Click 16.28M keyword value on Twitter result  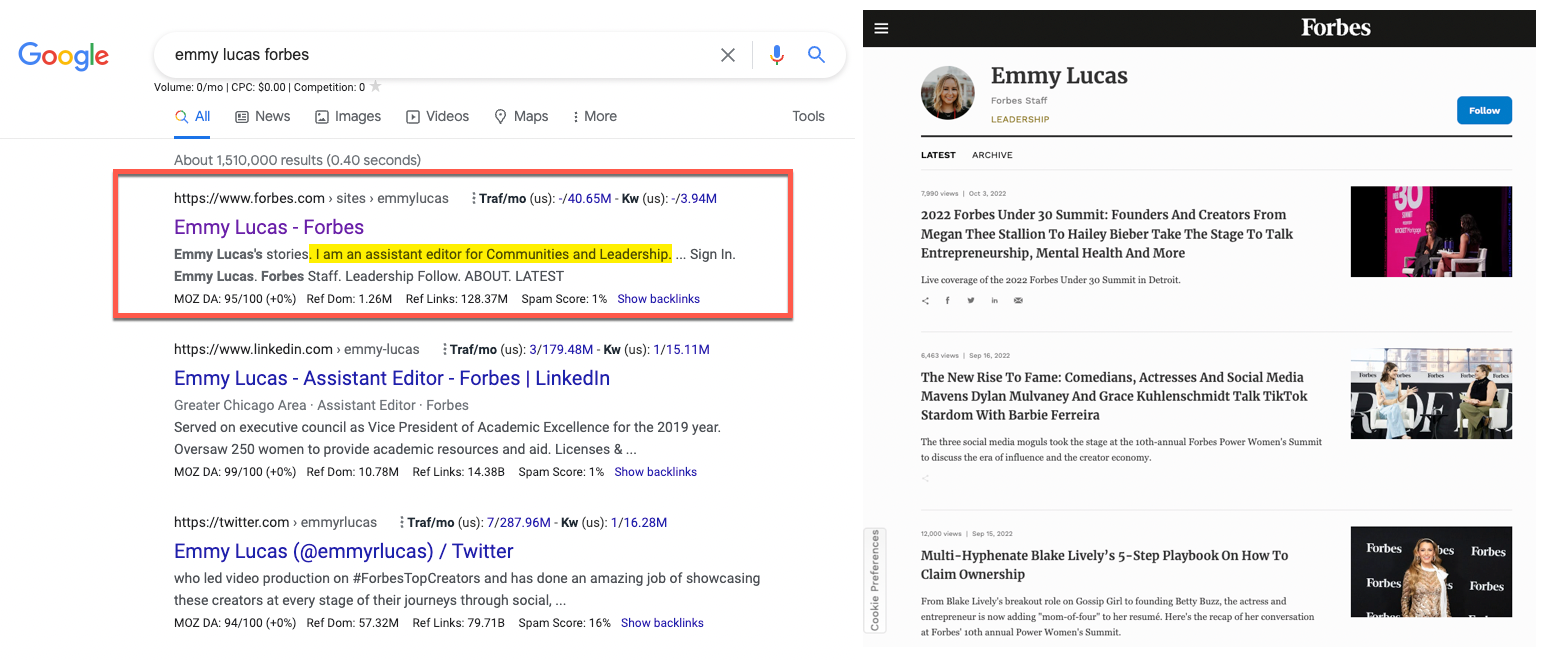coord(645,522)
